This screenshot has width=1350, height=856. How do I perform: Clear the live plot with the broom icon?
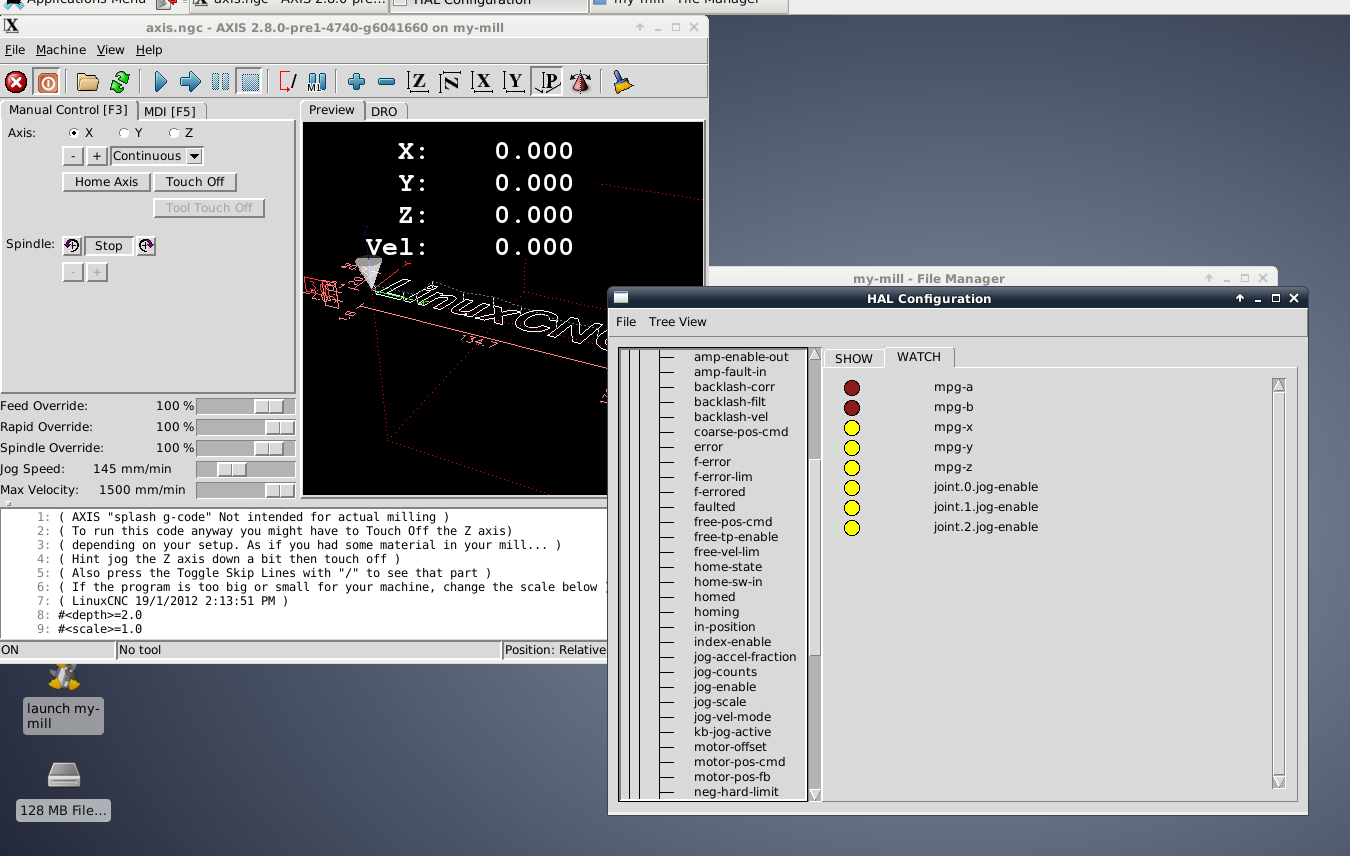click(x=623, y=82)
